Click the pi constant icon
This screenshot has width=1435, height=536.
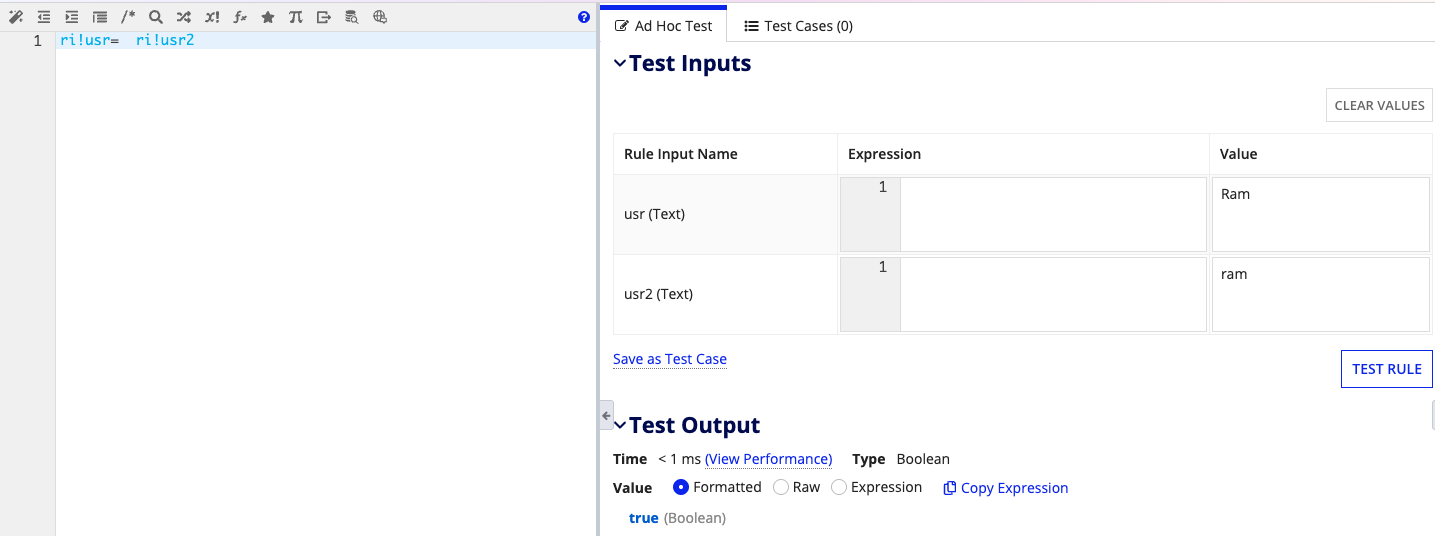click(x=296, y=17)
